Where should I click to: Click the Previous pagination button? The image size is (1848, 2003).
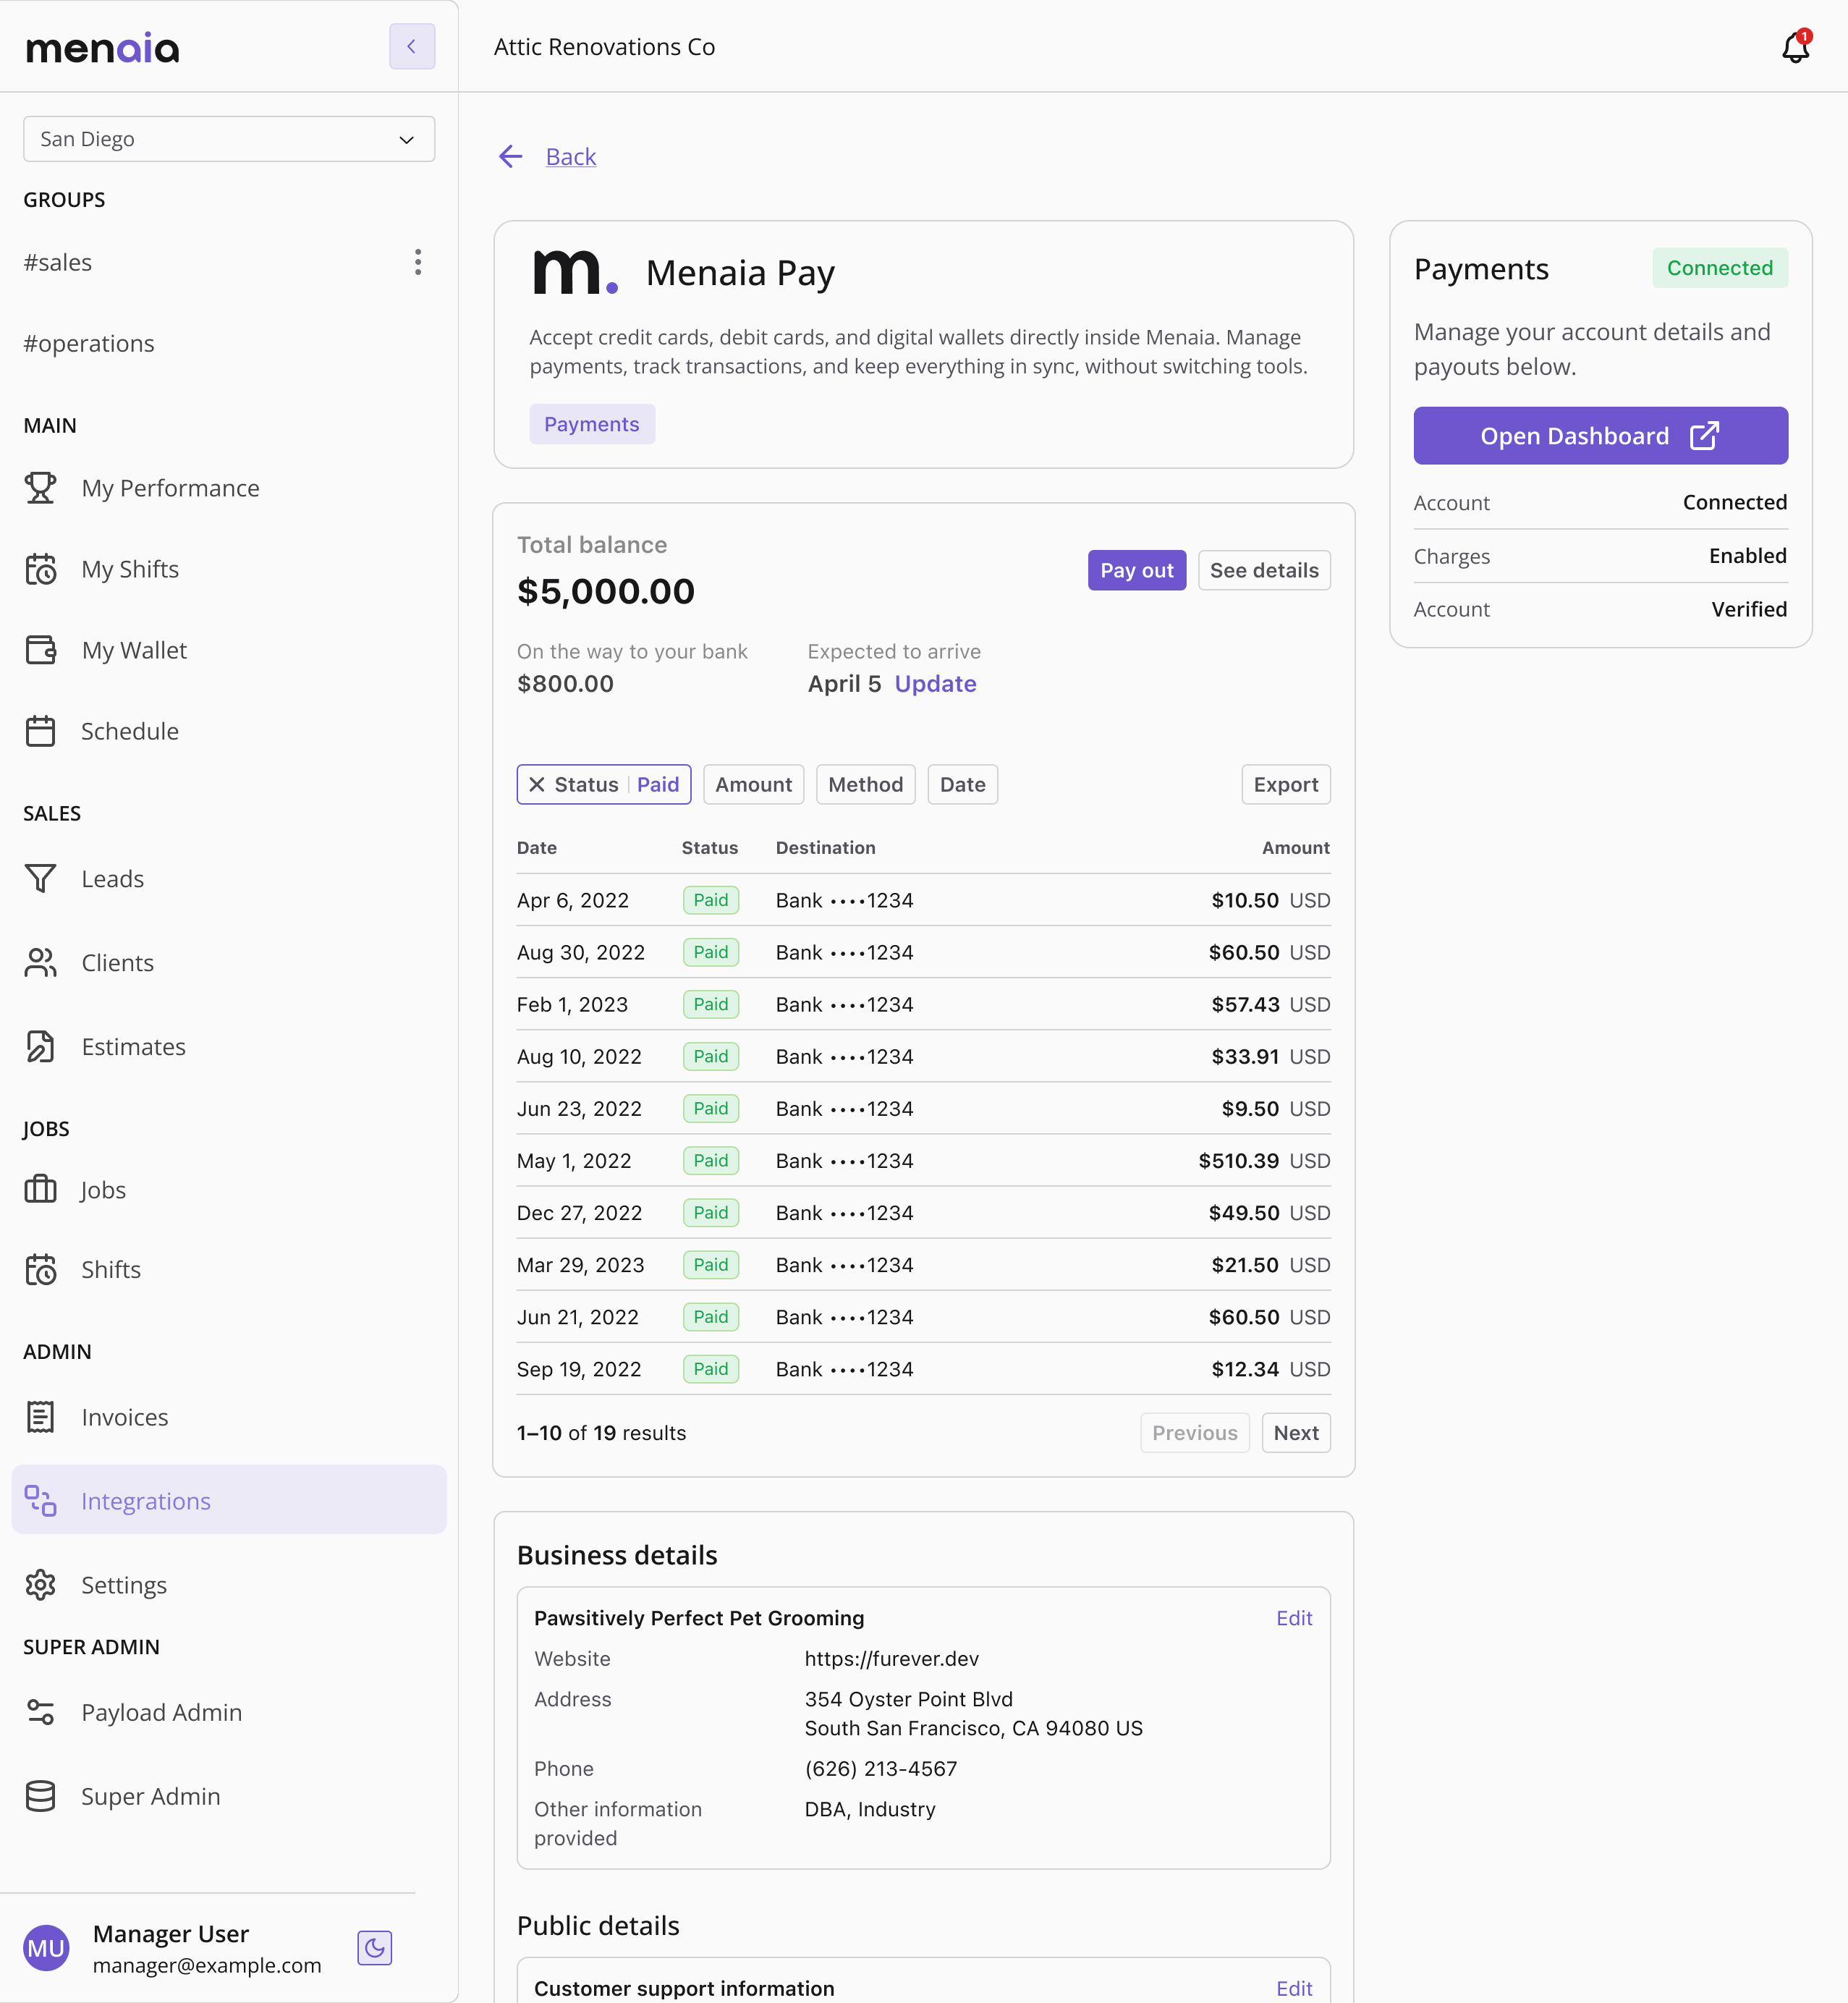click(1195, 1432)
